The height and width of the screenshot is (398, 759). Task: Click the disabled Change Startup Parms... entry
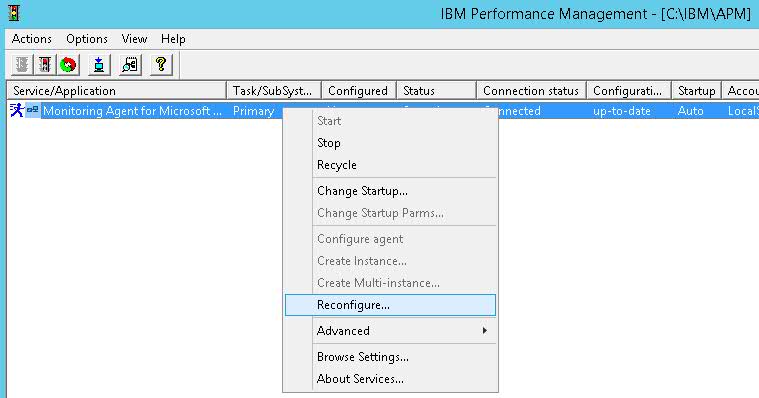pos(390,213)
